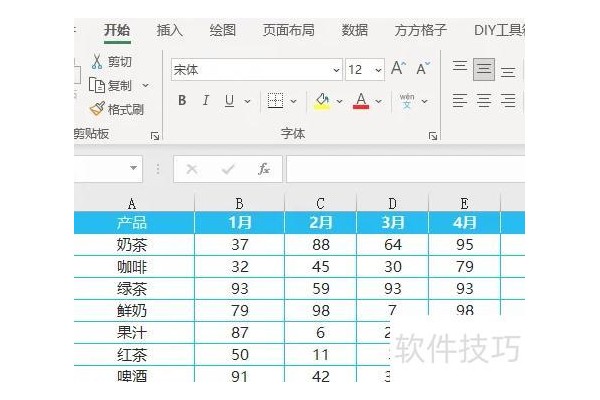Center text horizontally
This screenshot has width=600, height=400.
coord(484,101)
